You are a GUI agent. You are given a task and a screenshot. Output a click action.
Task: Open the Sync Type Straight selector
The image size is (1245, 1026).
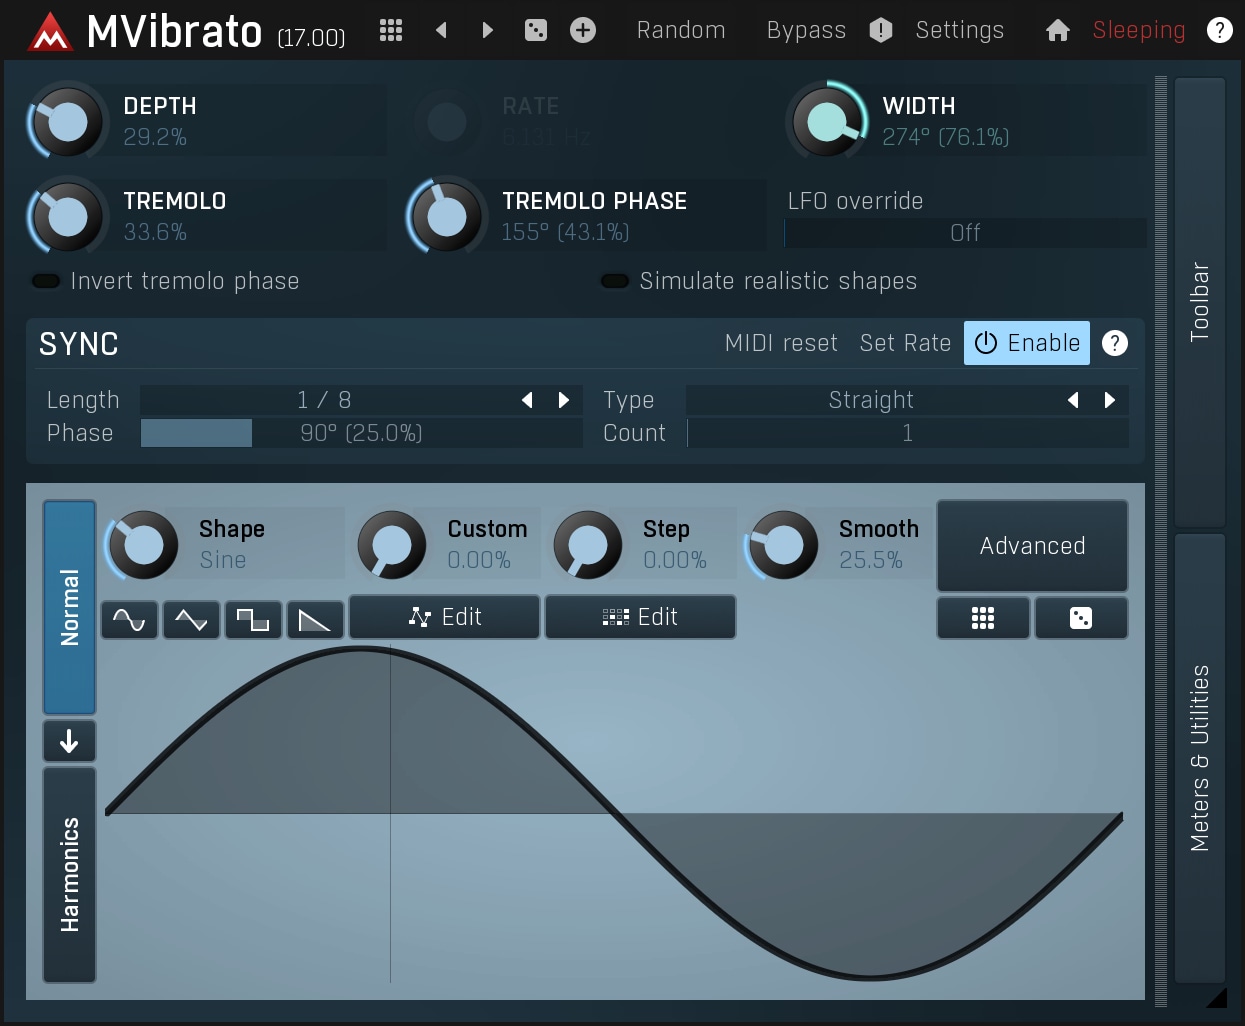(x=870, y=400)
